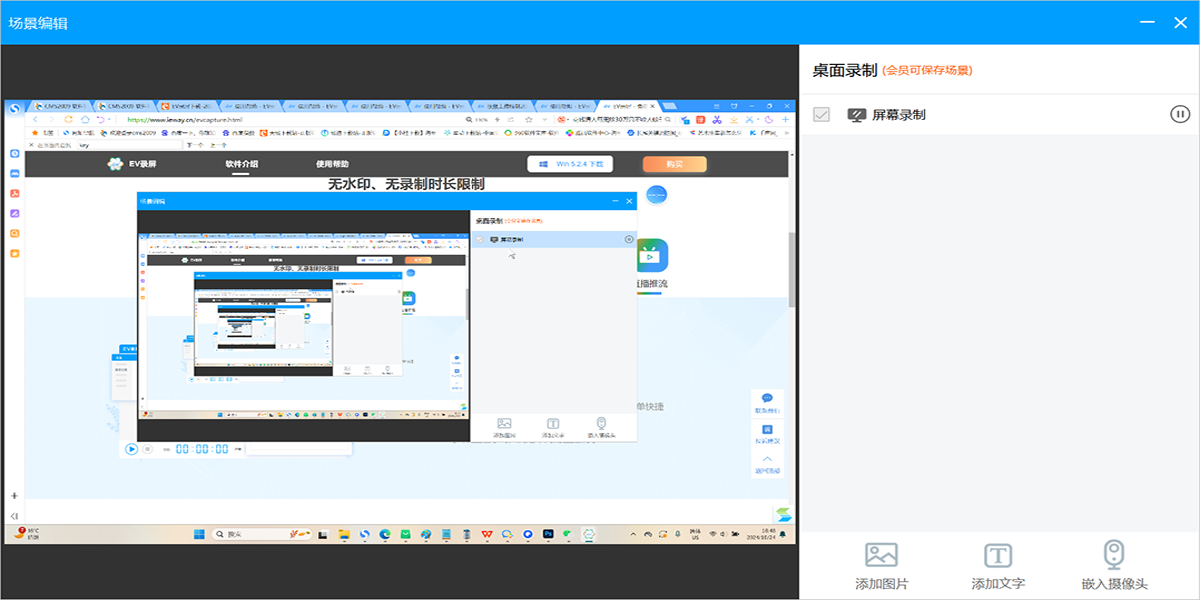
Task: Switch to 软件介绍 tab in previewed webpage
Action: [x=241, y=164]
